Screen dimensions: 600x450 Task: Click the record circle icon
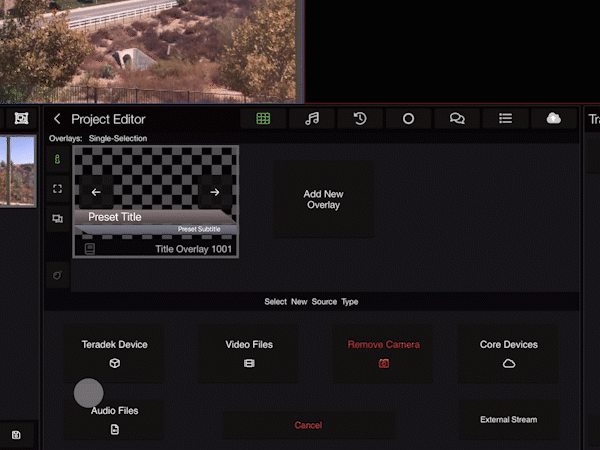click(408, 118)
